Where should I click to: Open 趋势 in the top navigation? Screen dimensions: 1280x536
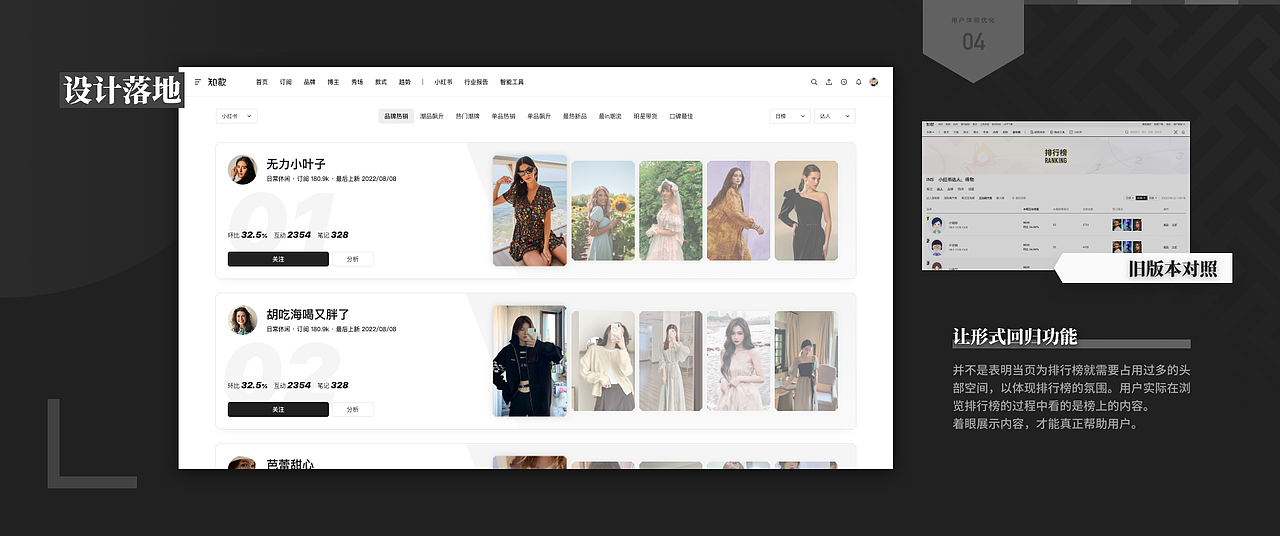(x=405, y=82)
